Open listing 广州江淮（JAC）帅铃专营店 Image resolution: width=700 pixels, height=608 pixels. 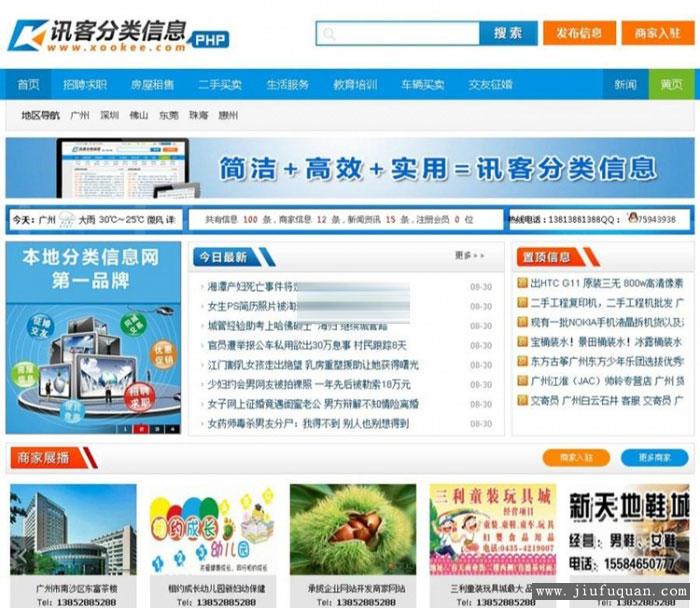pos(607,381)
